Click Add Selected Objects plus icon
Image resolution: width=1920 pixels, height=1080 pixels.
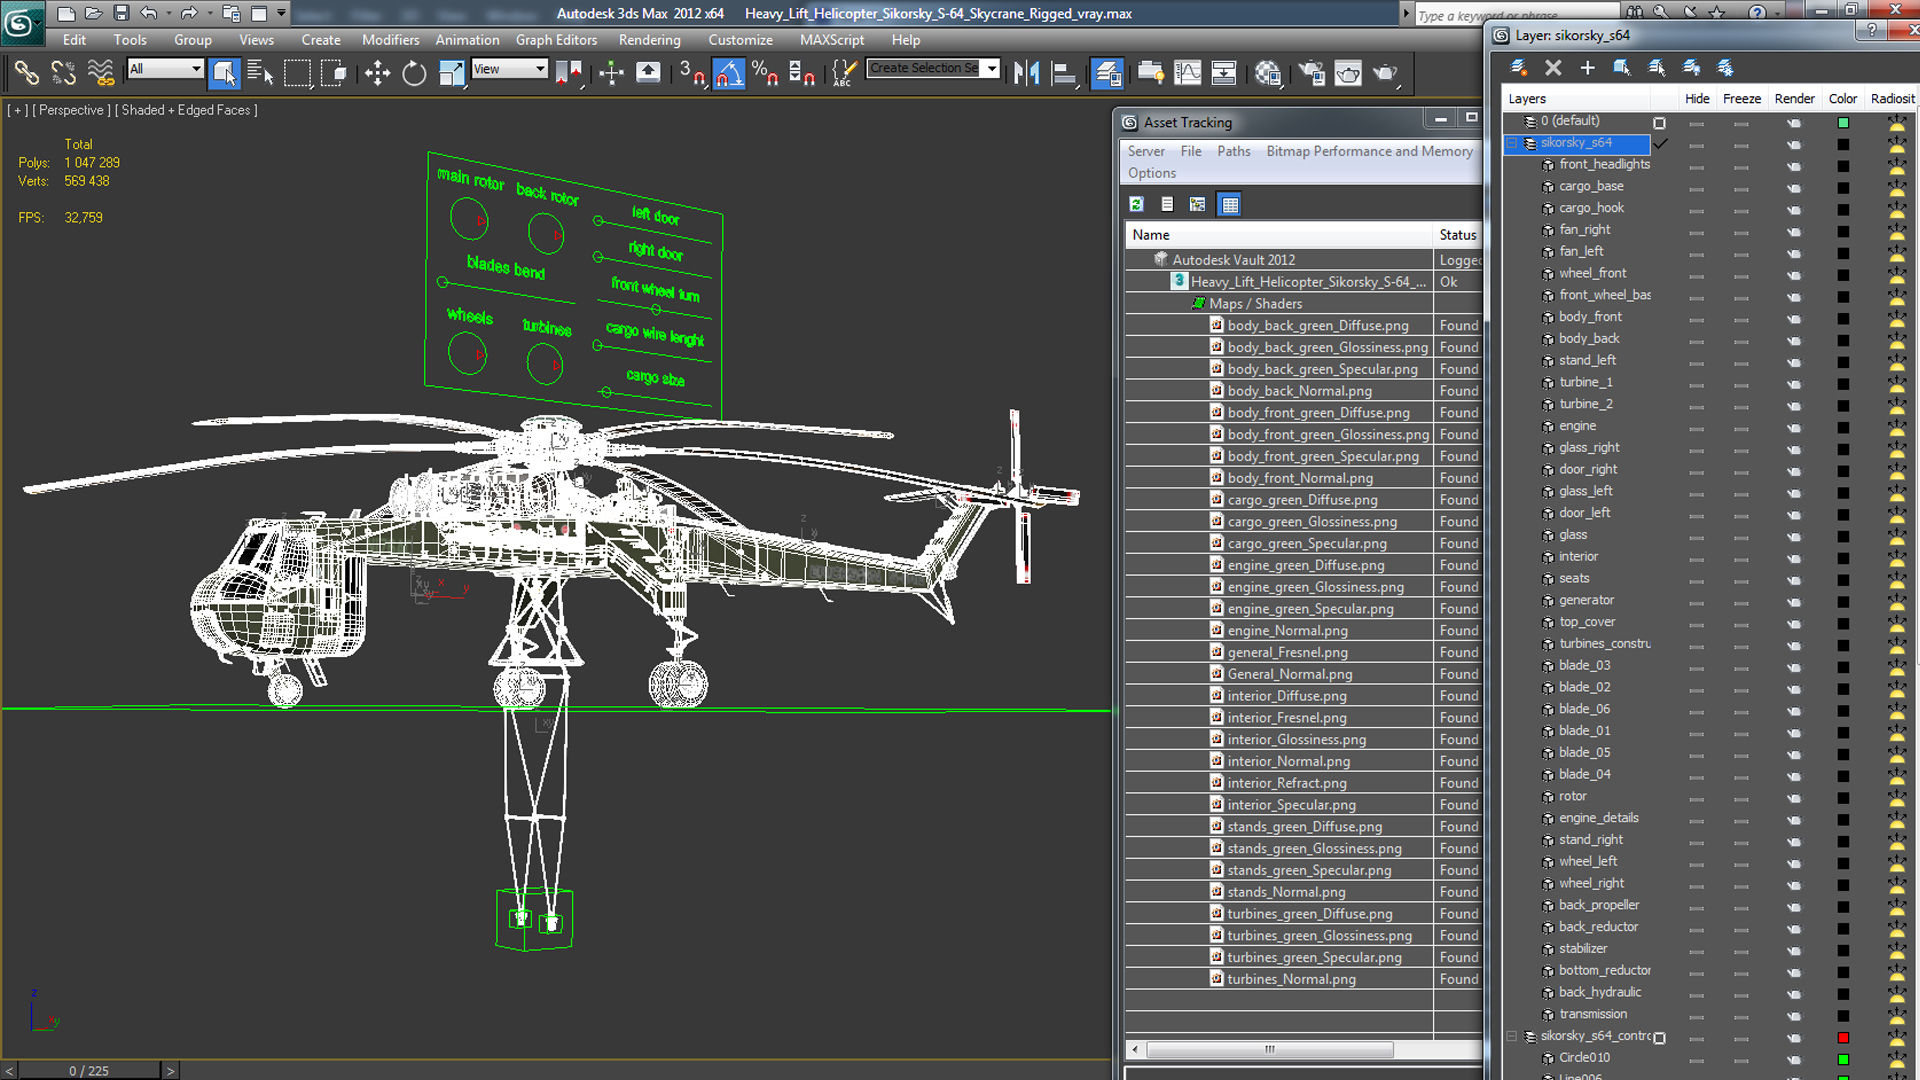pyautogui.click(x=1587, y=68)
